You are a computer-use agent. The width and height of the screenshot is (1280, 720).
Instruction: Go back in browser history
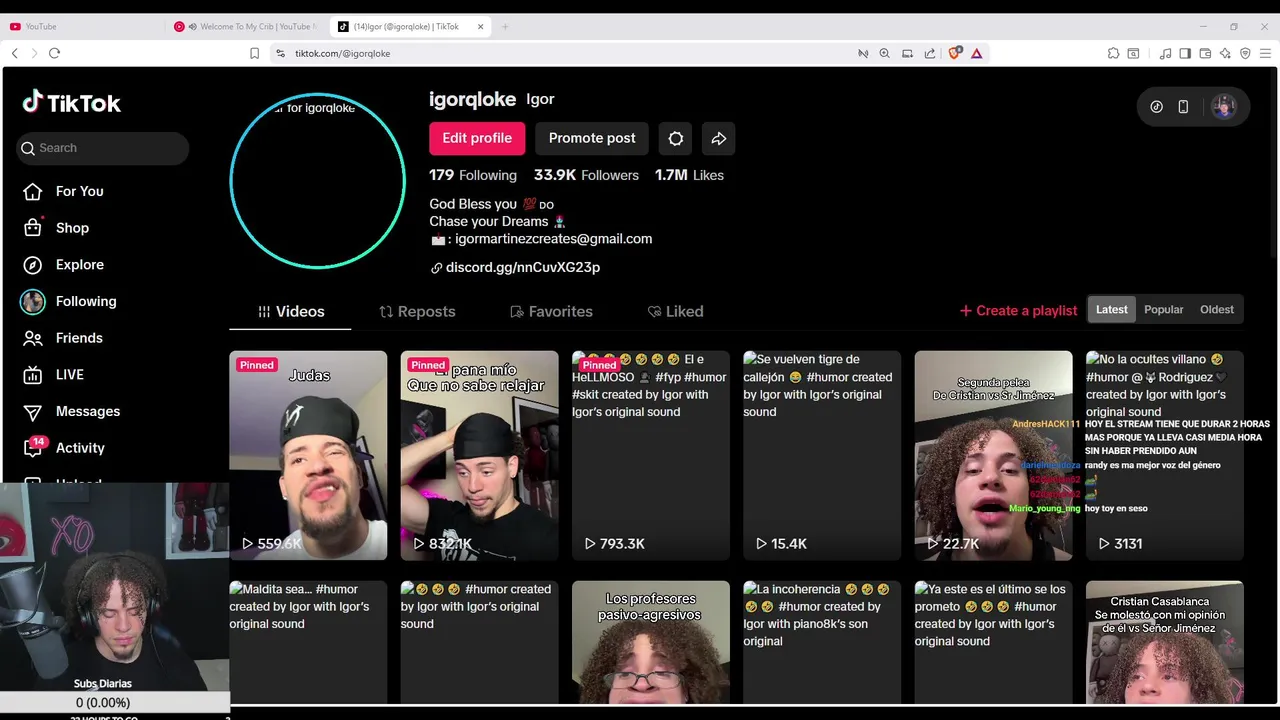14,53
